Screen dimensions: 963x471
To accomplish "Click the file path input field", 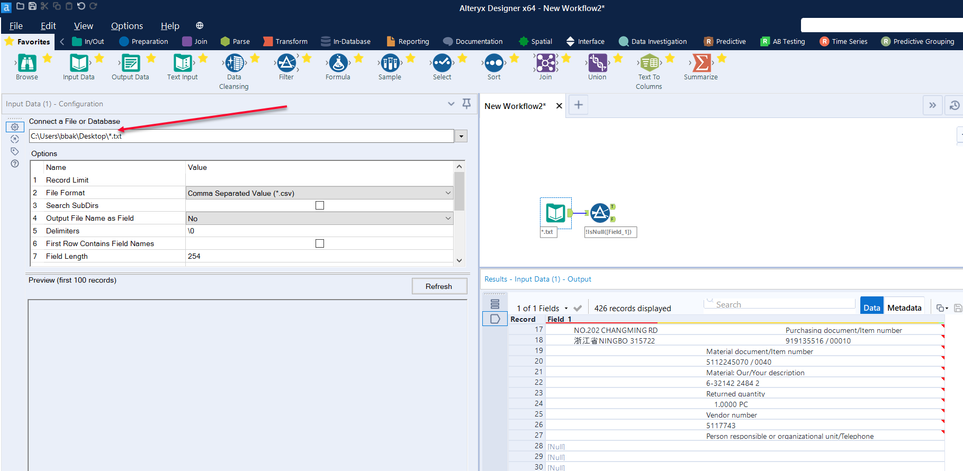I will (x=242, y=136).
